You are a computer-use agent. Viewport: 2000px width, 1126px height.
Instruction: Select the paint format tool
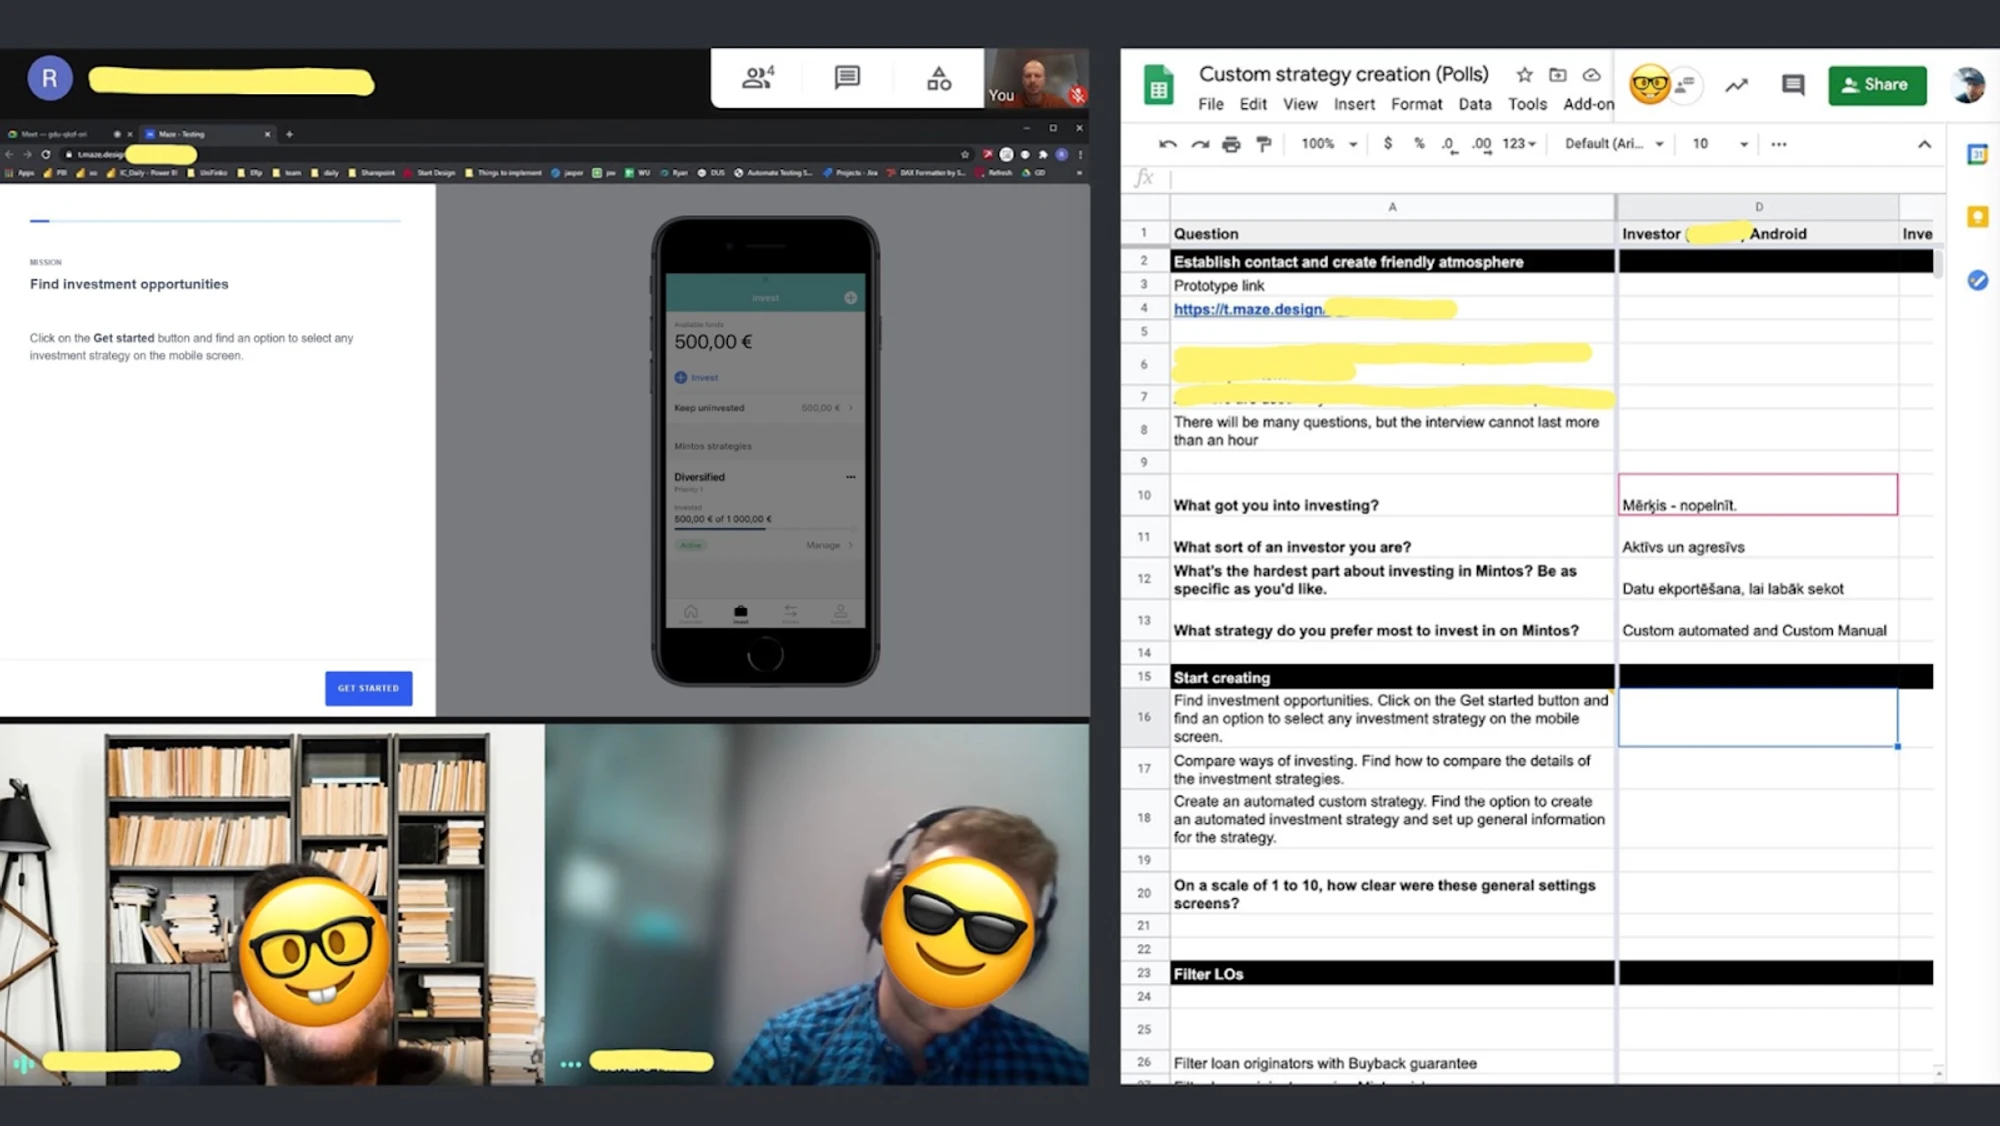(x=1264, y=144)
